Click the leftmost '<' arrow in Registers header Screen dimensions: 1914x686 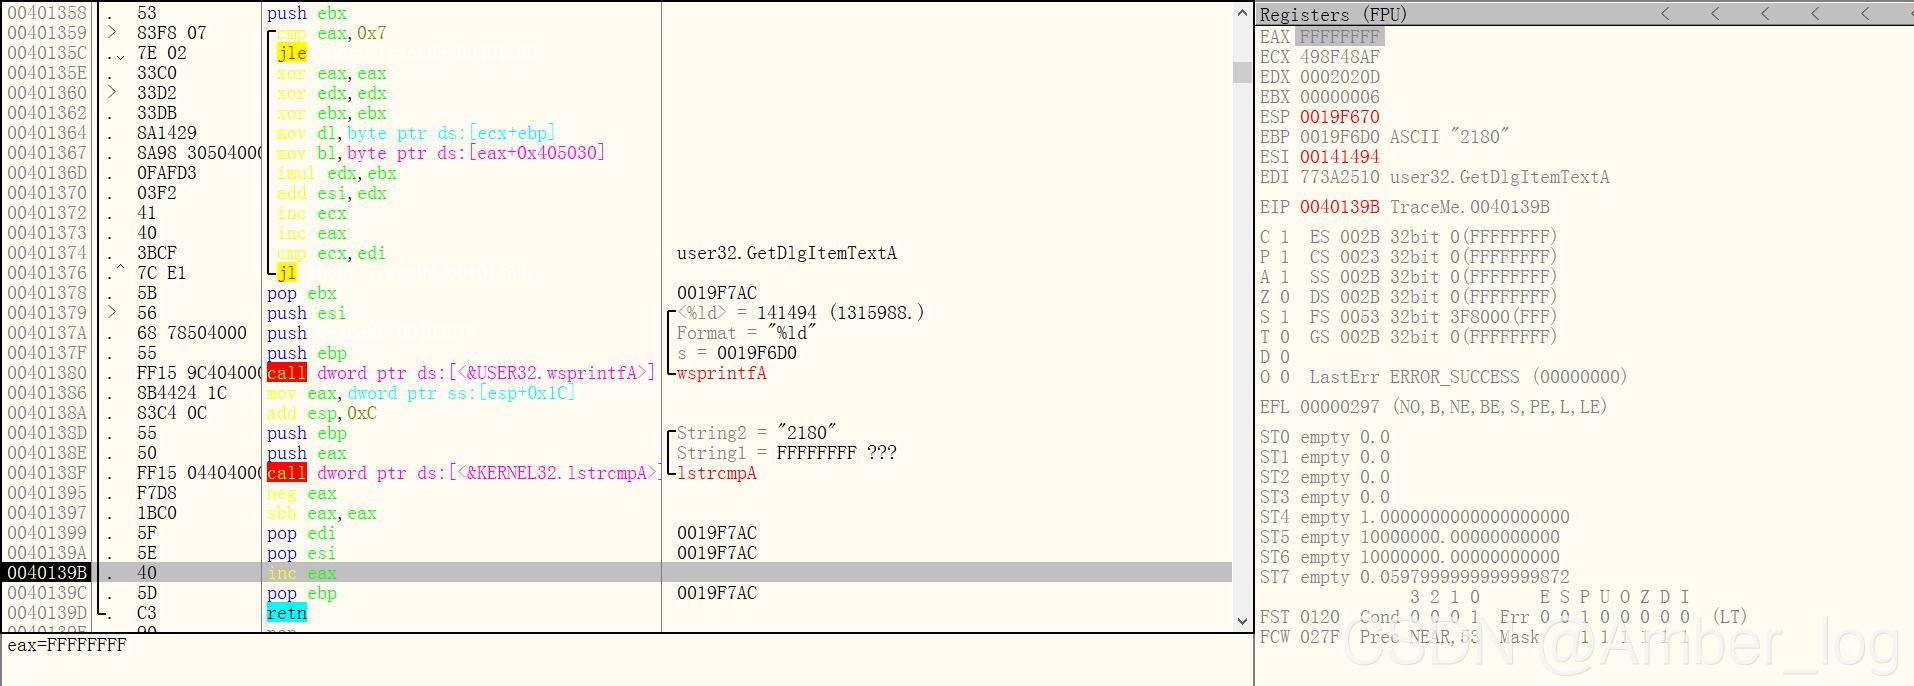(1665, 14)
